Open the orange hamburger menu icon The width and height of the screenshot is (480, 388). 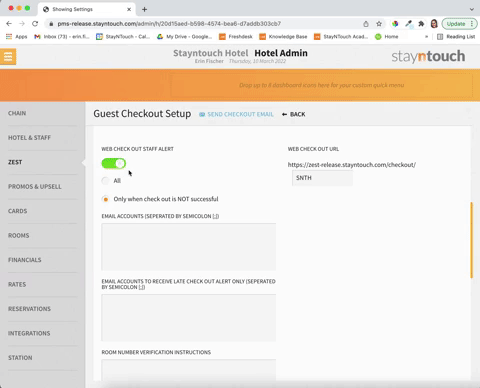tap(8, 57)
